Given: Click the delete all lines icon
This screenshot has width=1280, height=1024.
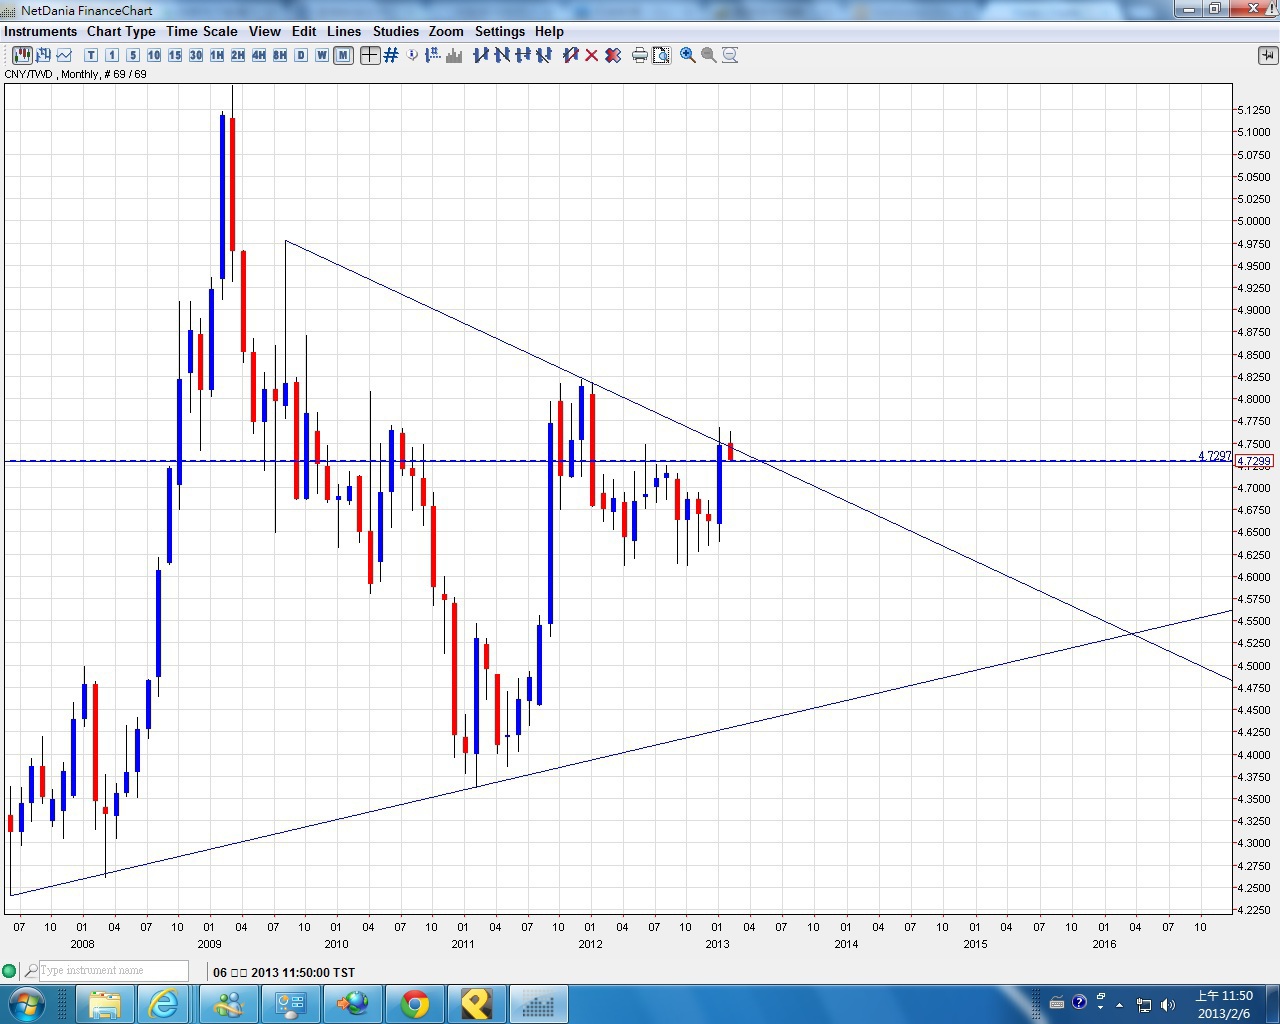Looking at the screenshot, I should pyautogui.click(x=613, y=55).
